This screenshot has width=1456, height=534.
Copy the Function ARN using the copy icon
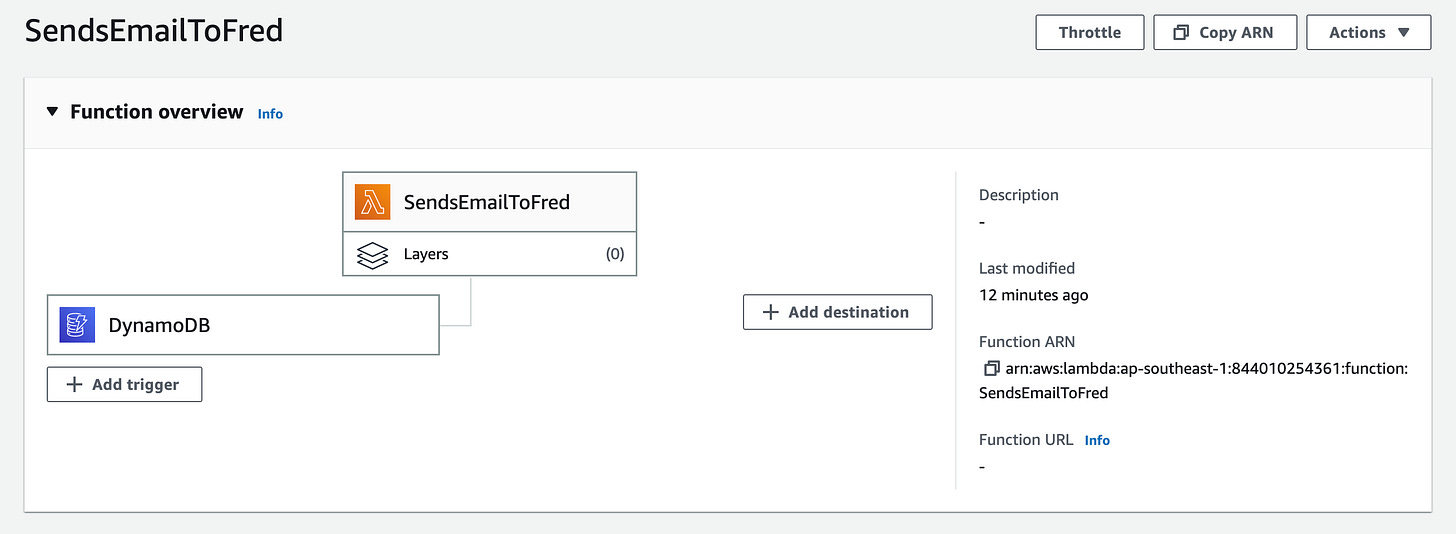[991, 369]
